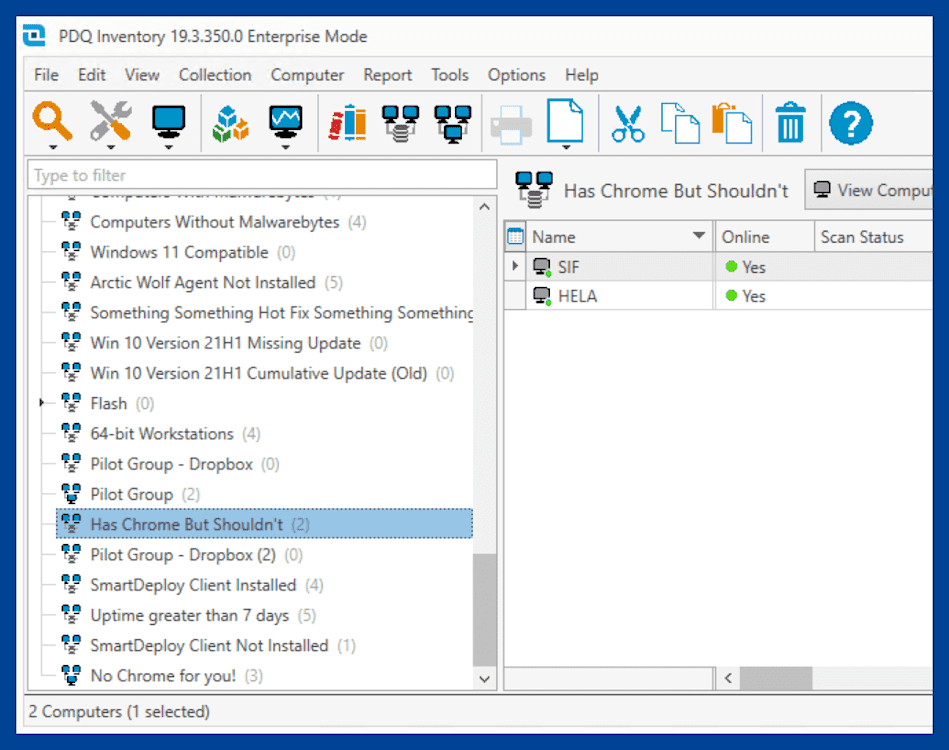Click the colored cubes collection icon
949x750 pixels.
point(230,123)
